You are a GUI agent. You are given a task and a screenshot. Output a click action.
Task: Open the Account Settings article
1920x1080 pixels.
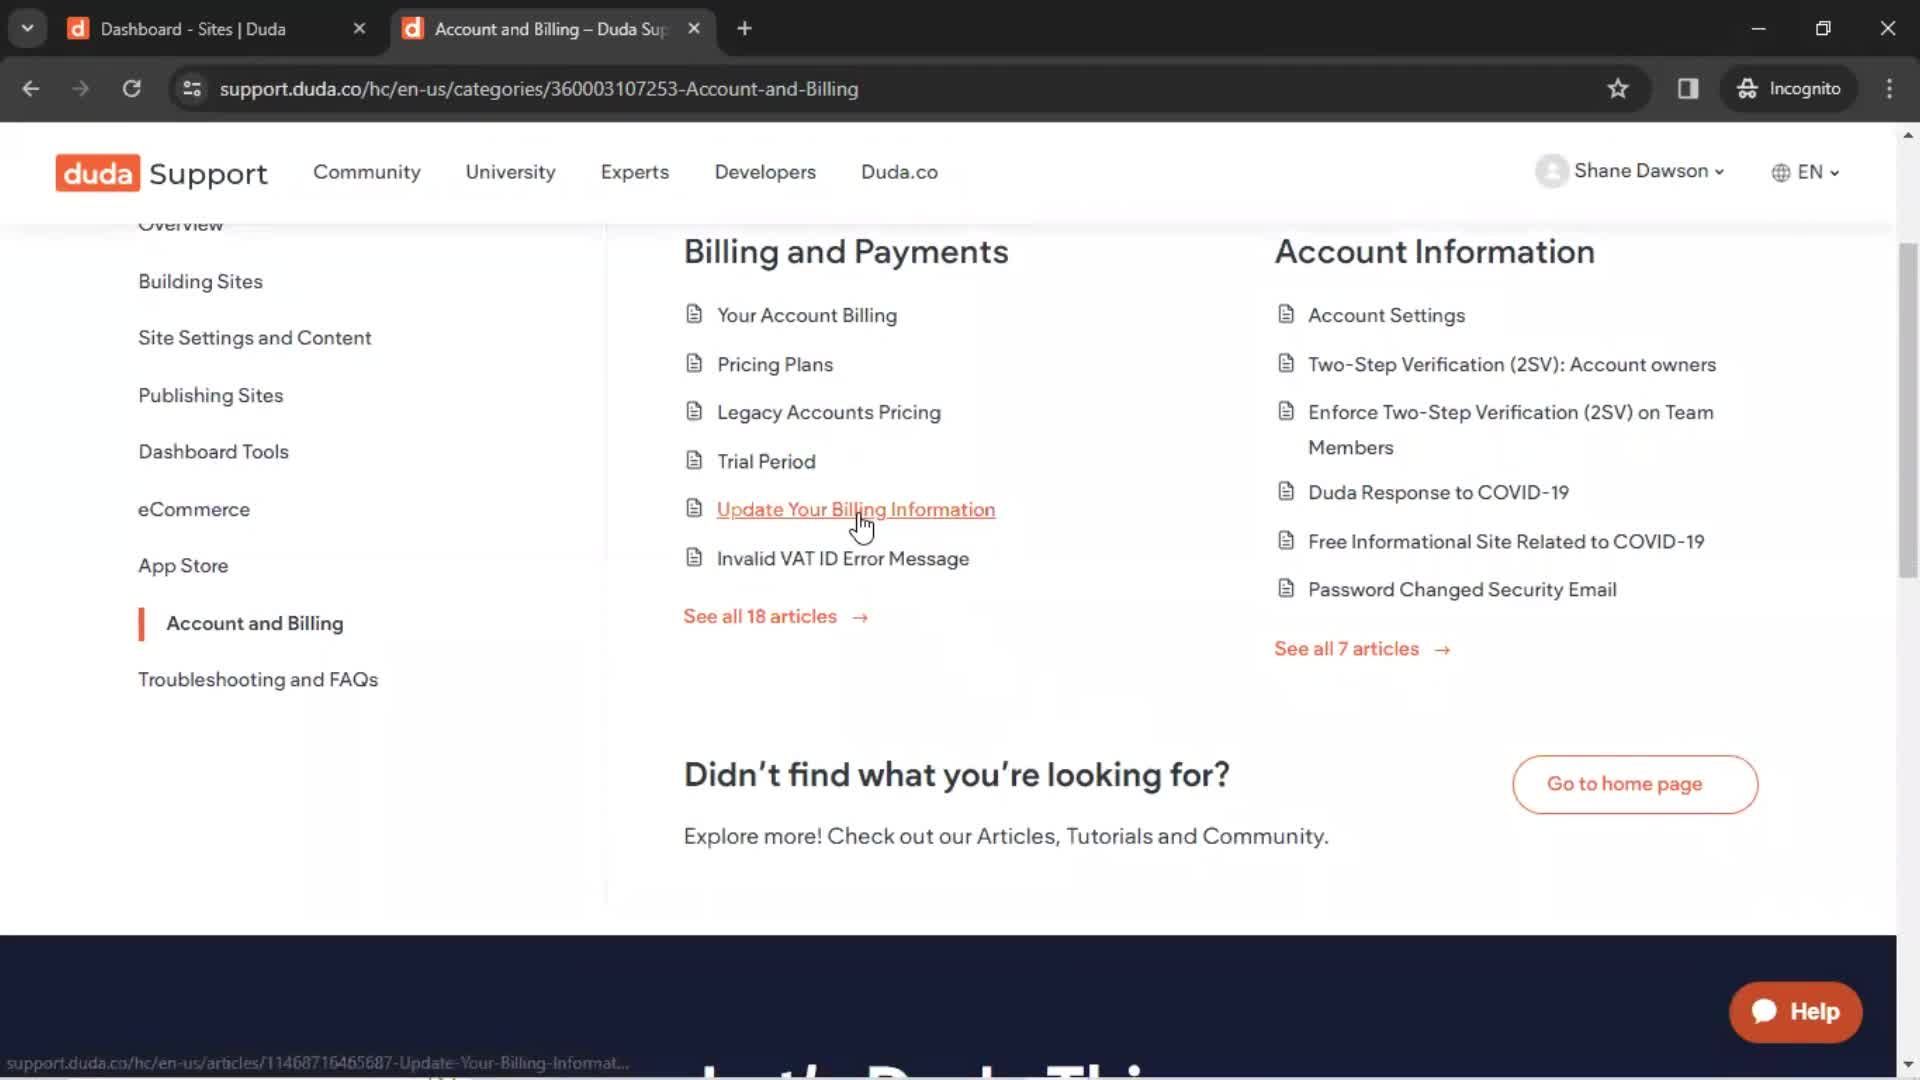coord(1386,315)
